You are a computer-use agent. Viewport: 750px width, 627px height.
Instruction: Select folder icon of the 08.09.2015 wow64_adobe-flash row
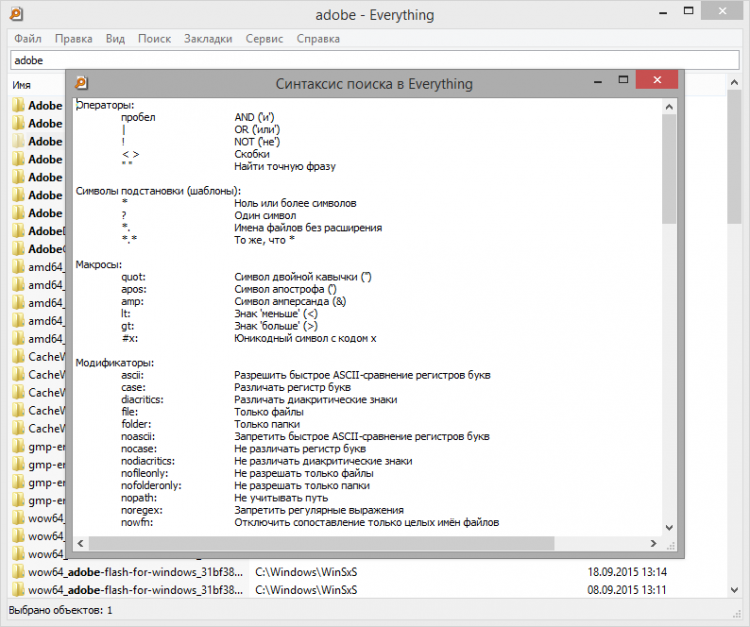[18, 590]
